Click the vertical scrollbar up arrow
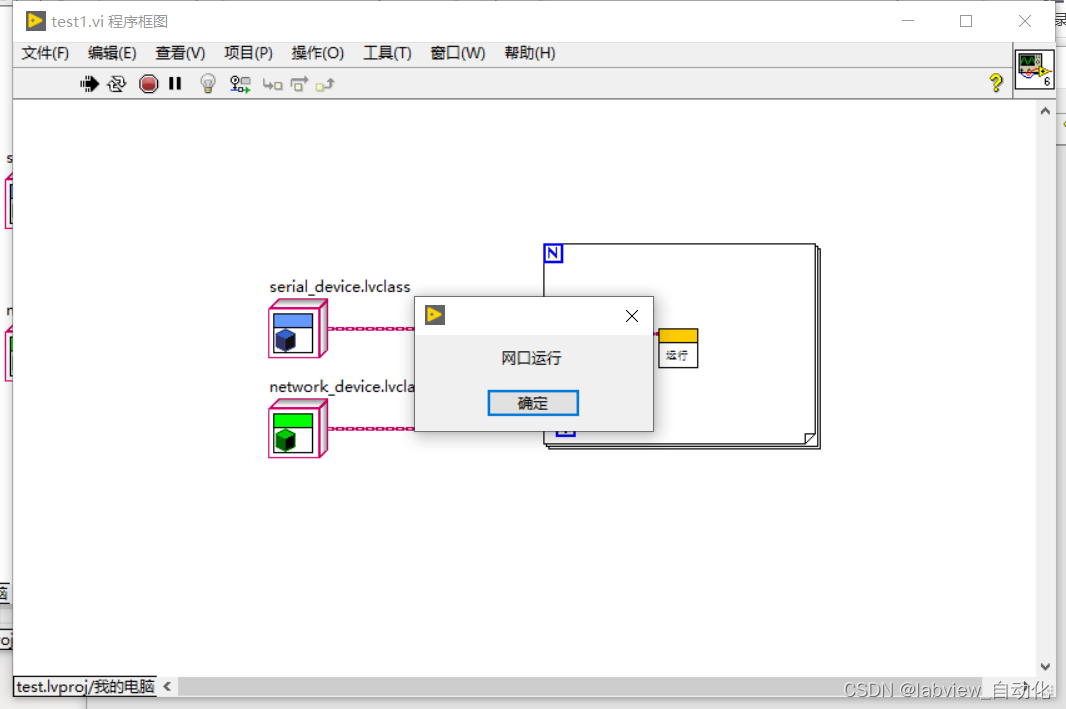Image resolution: width=1066 pixels, height=709 pixels. click(1045, 111)
